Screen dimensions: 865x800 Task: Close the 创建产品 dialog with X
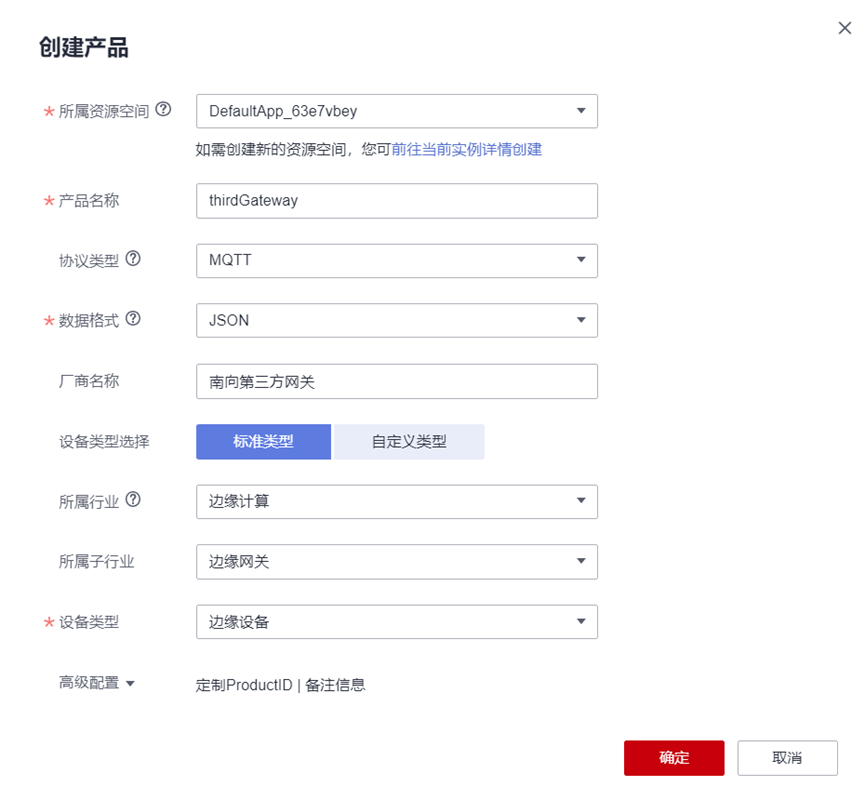click(x=845, y=29)
